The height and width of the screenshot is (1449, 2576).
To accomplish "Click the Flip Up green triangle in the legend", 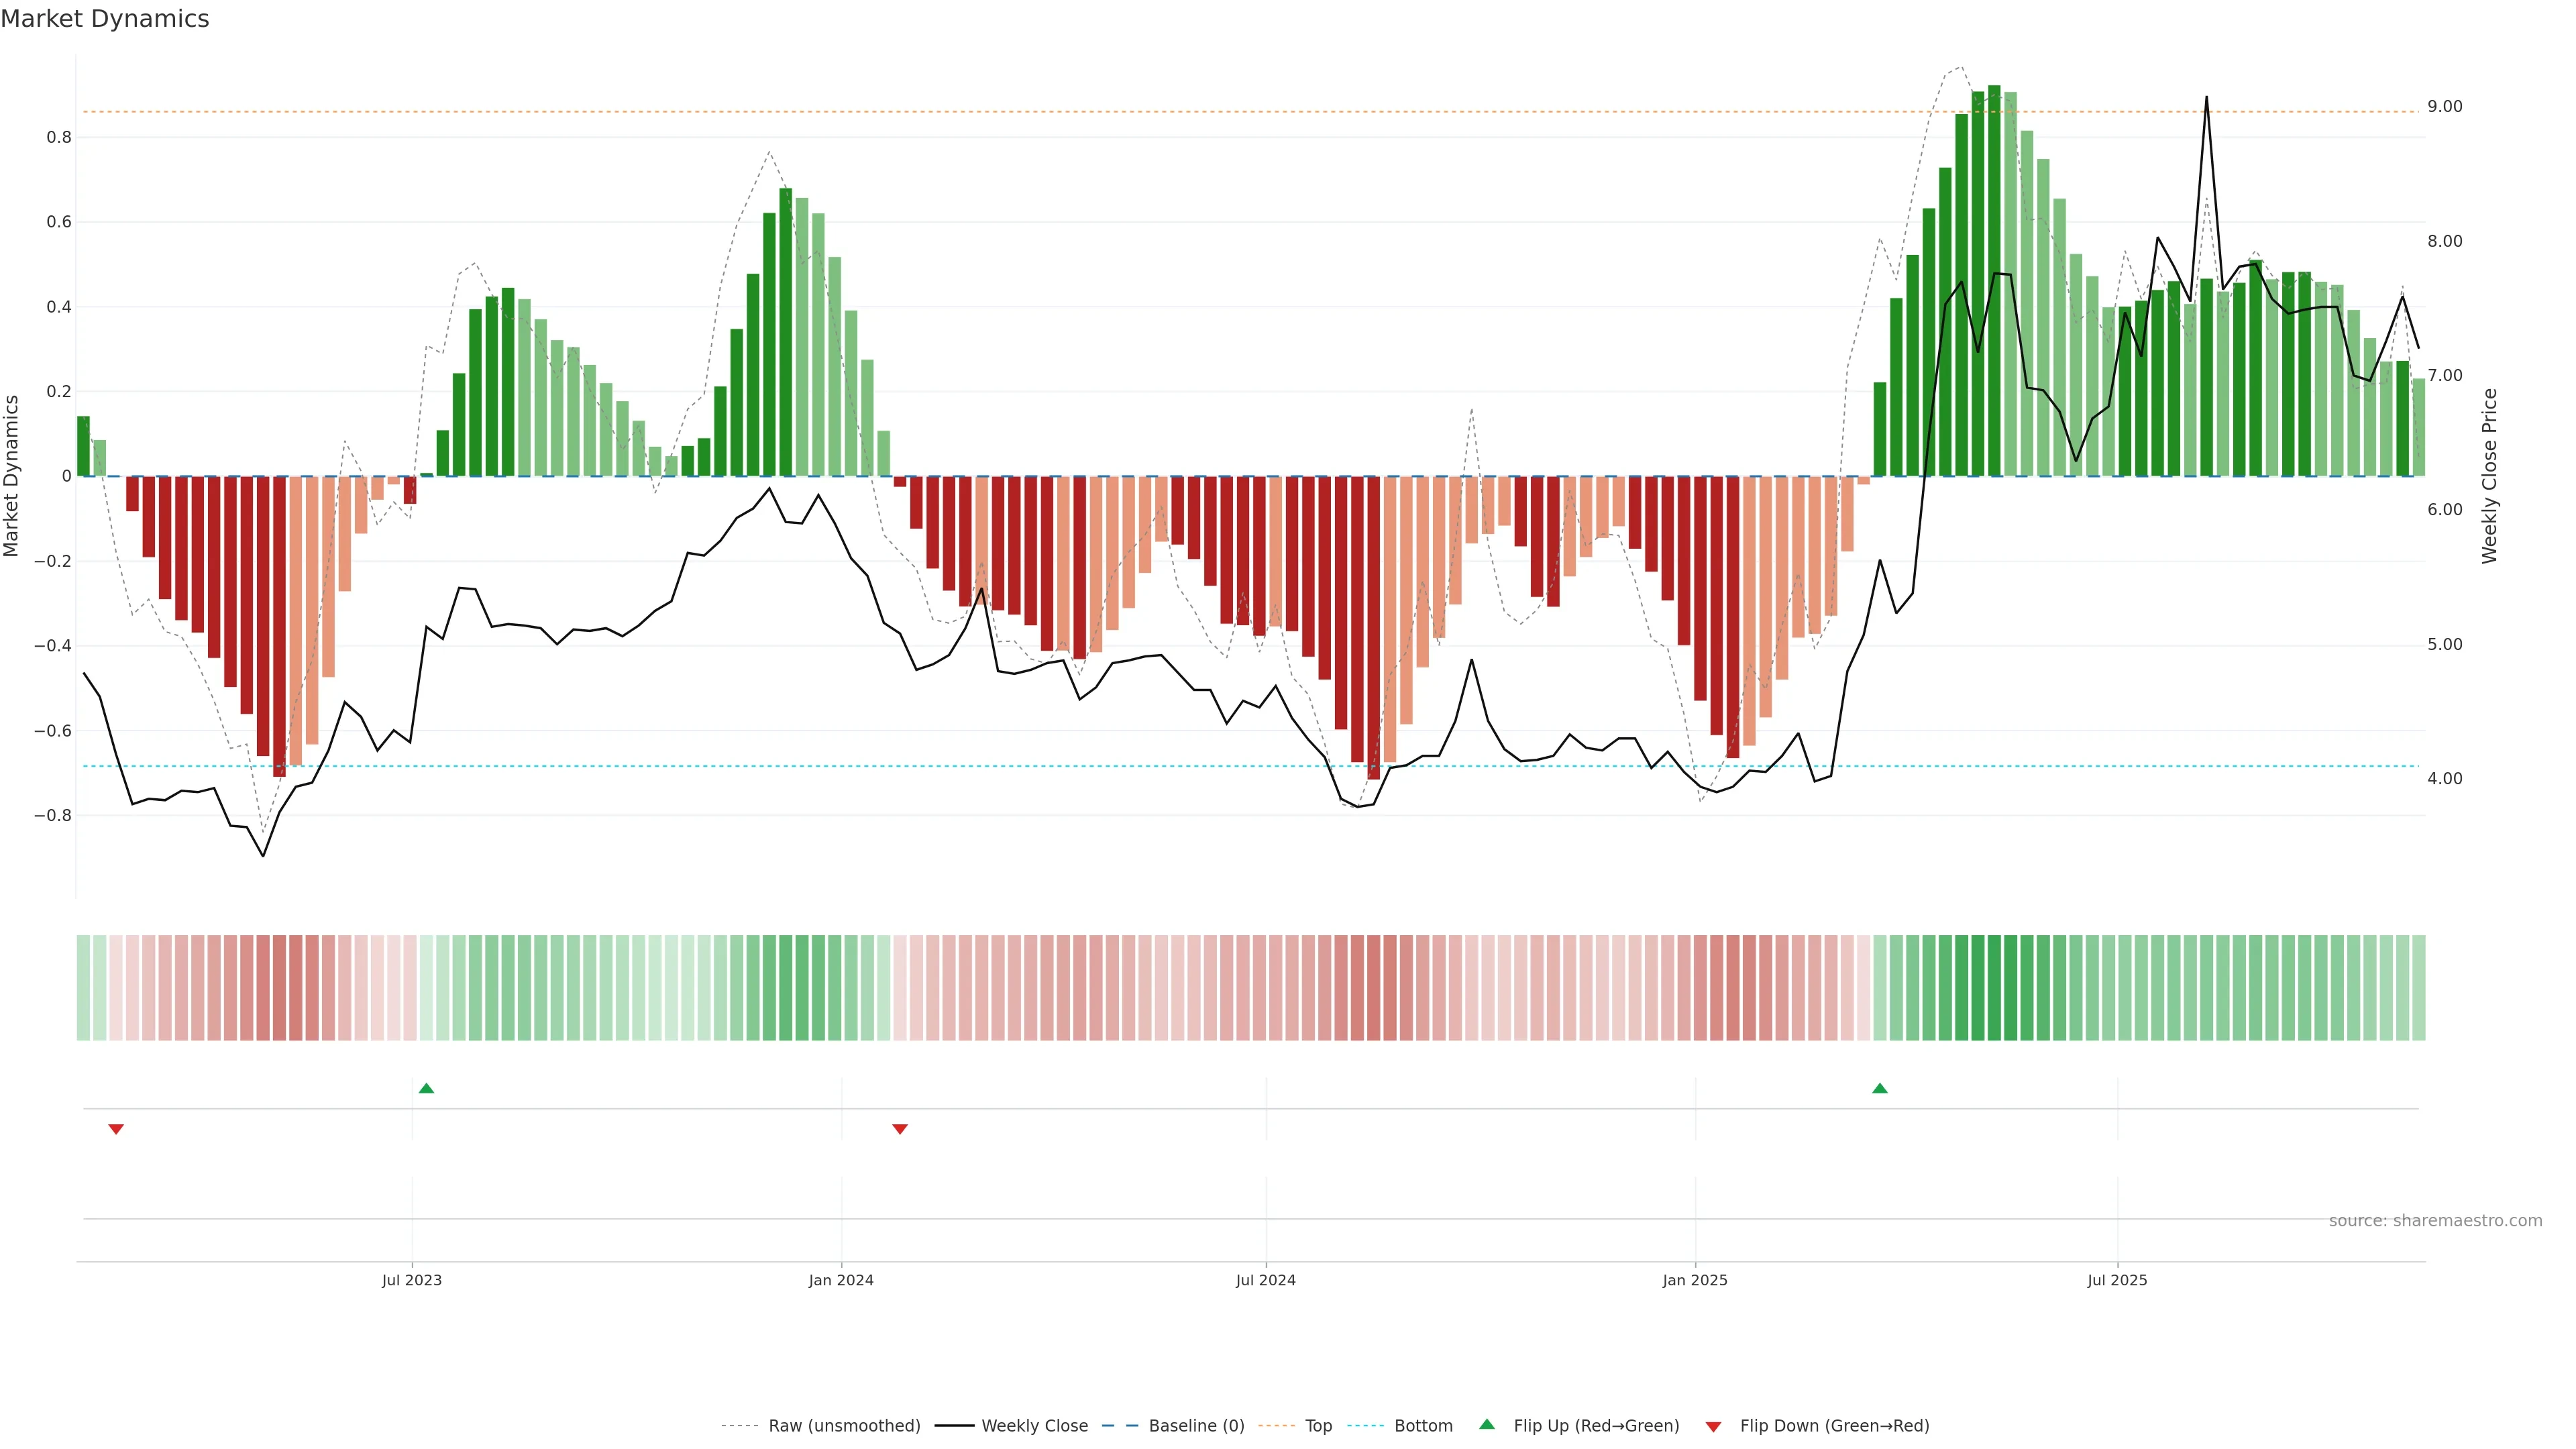I will 1487,1425.
